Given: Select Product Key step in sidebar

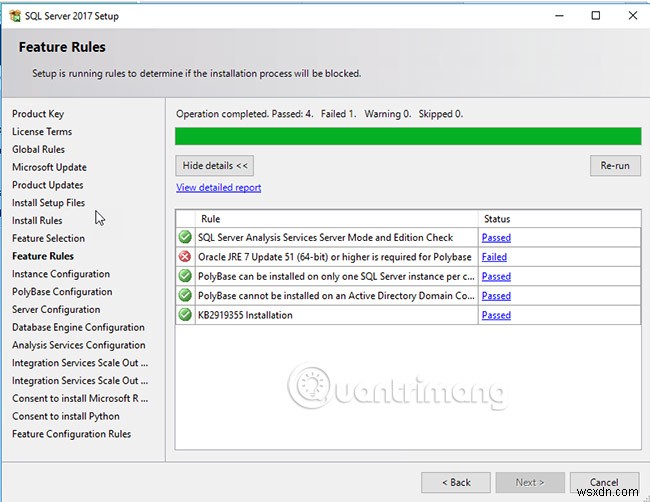Looking at the screenshot, I should pyautogui.click(x=38, y=114).
